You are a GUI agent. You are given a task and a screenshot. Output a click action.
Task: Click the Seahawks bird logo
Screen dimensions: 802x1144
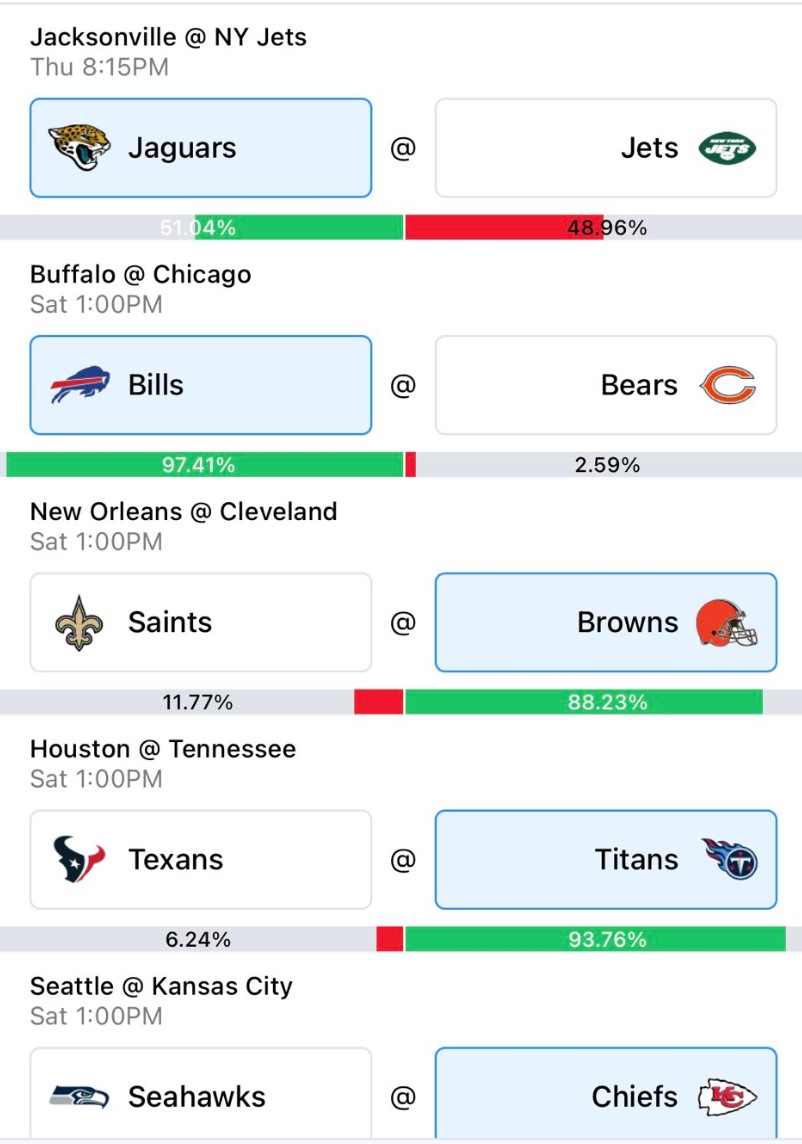(x=80, y=1097)
